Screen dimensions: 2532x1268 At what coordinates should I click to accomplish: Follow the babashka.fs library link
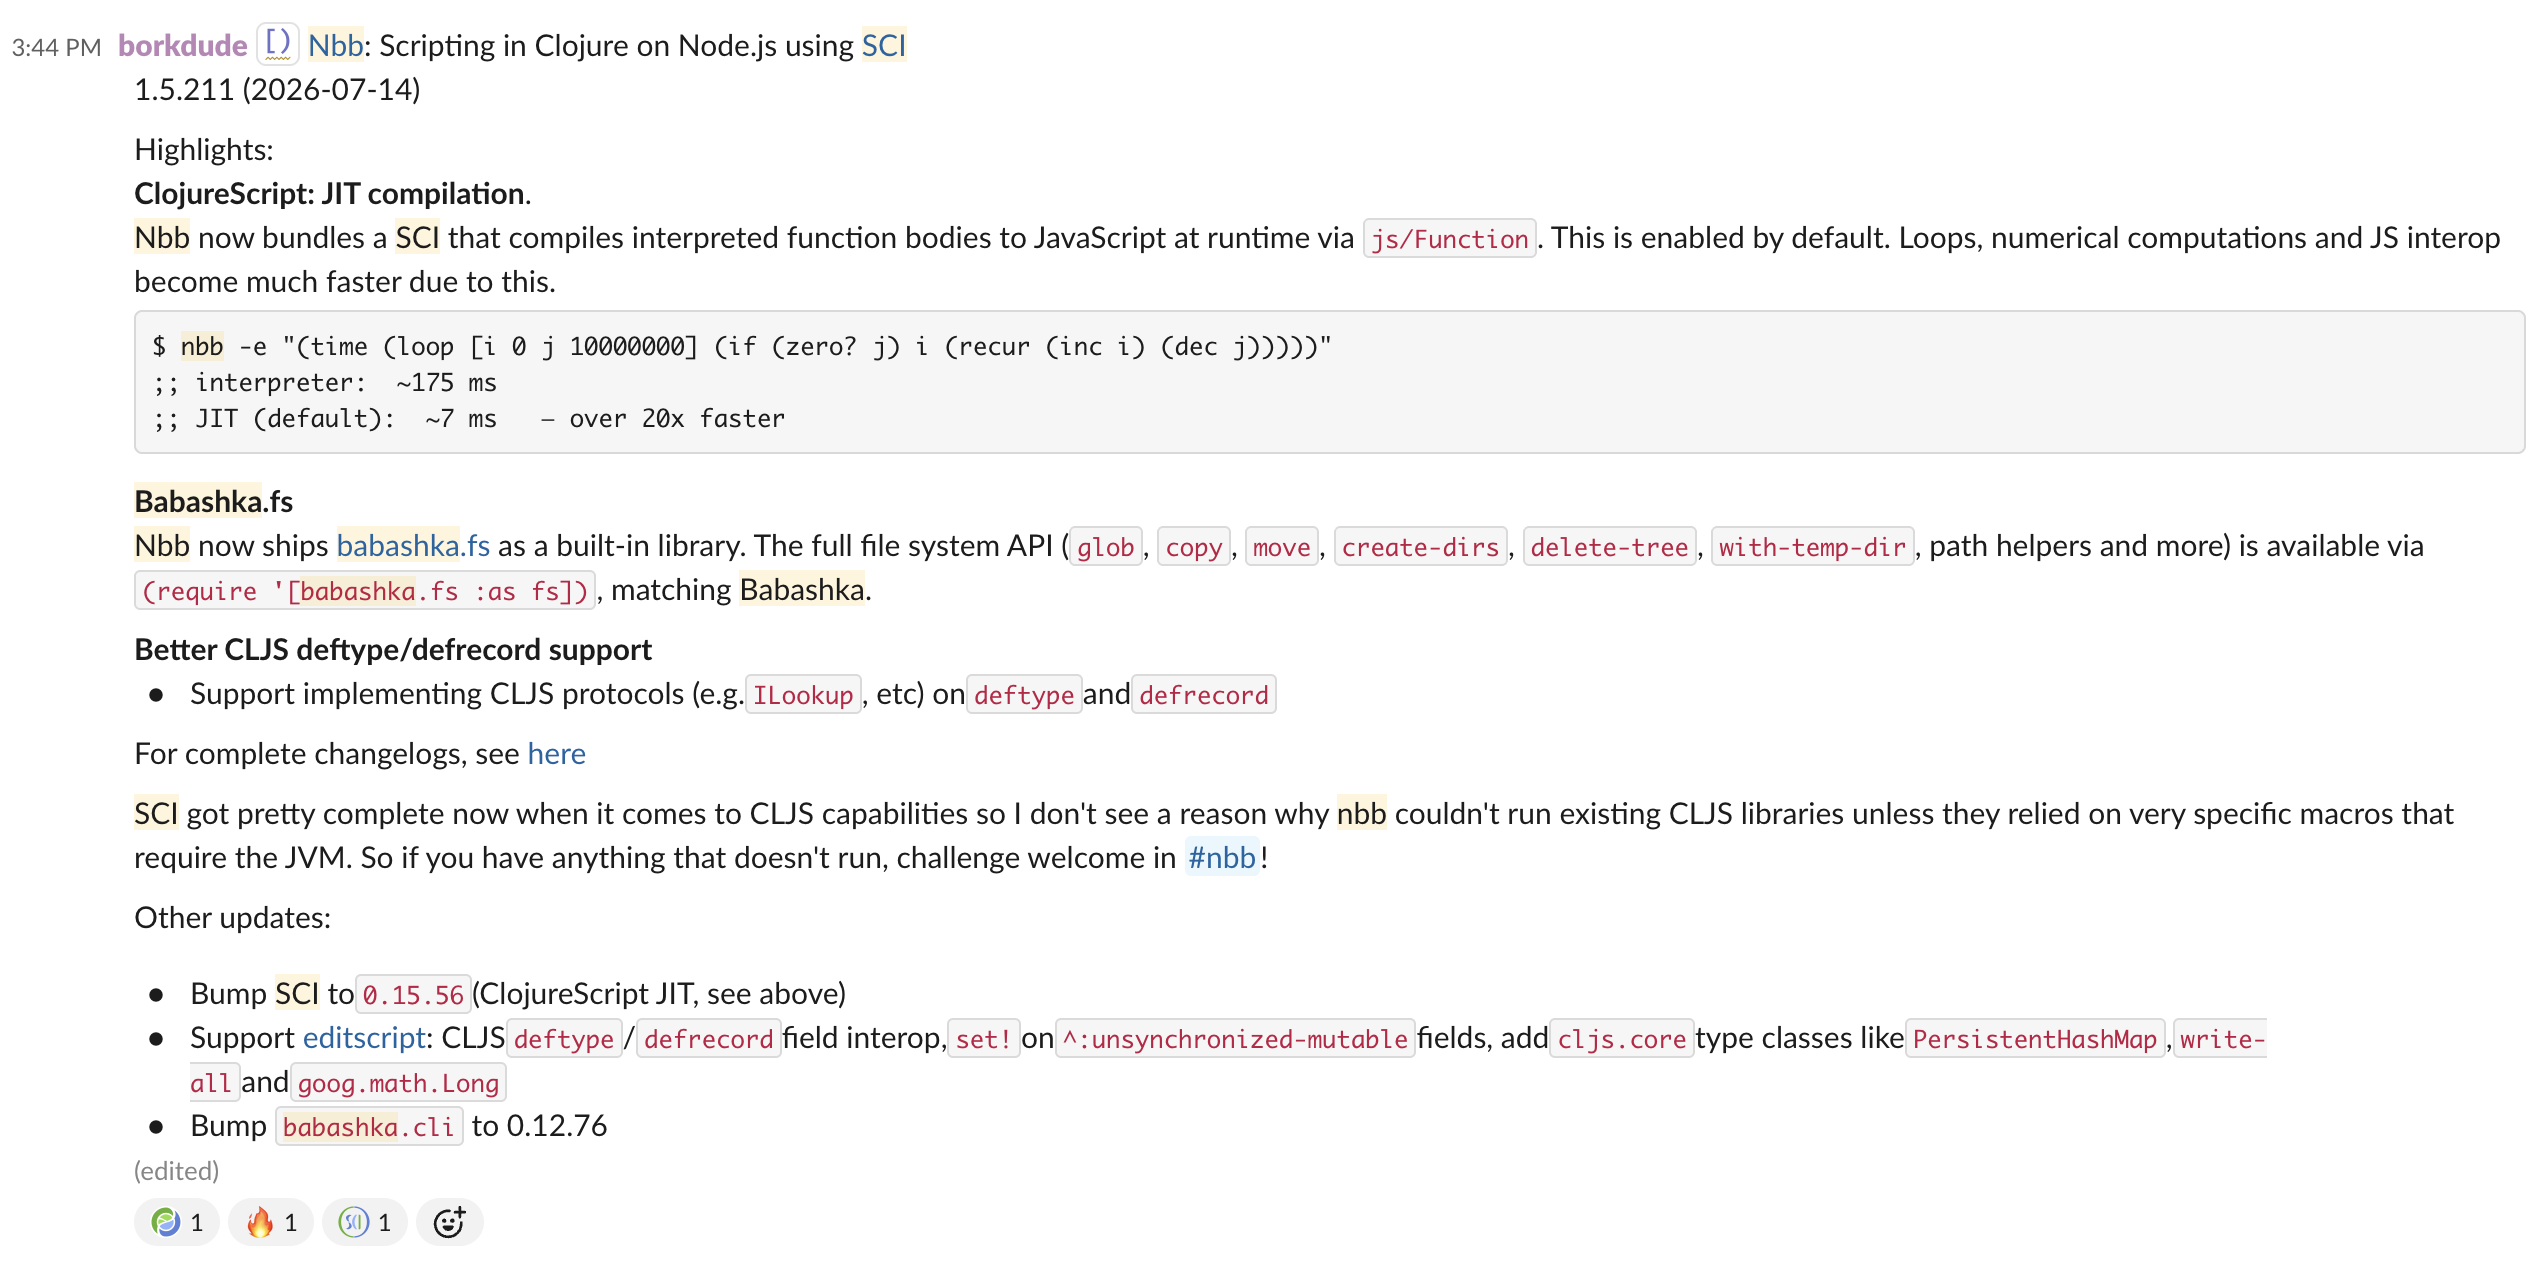pyautogui.click(x=413, y=546)
